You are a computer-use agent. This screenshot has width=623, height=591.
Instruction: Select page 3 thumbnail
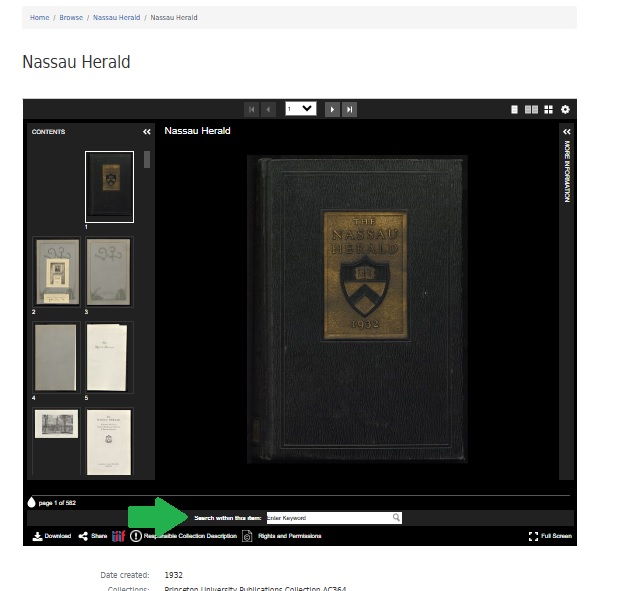[x=109, y=272]
